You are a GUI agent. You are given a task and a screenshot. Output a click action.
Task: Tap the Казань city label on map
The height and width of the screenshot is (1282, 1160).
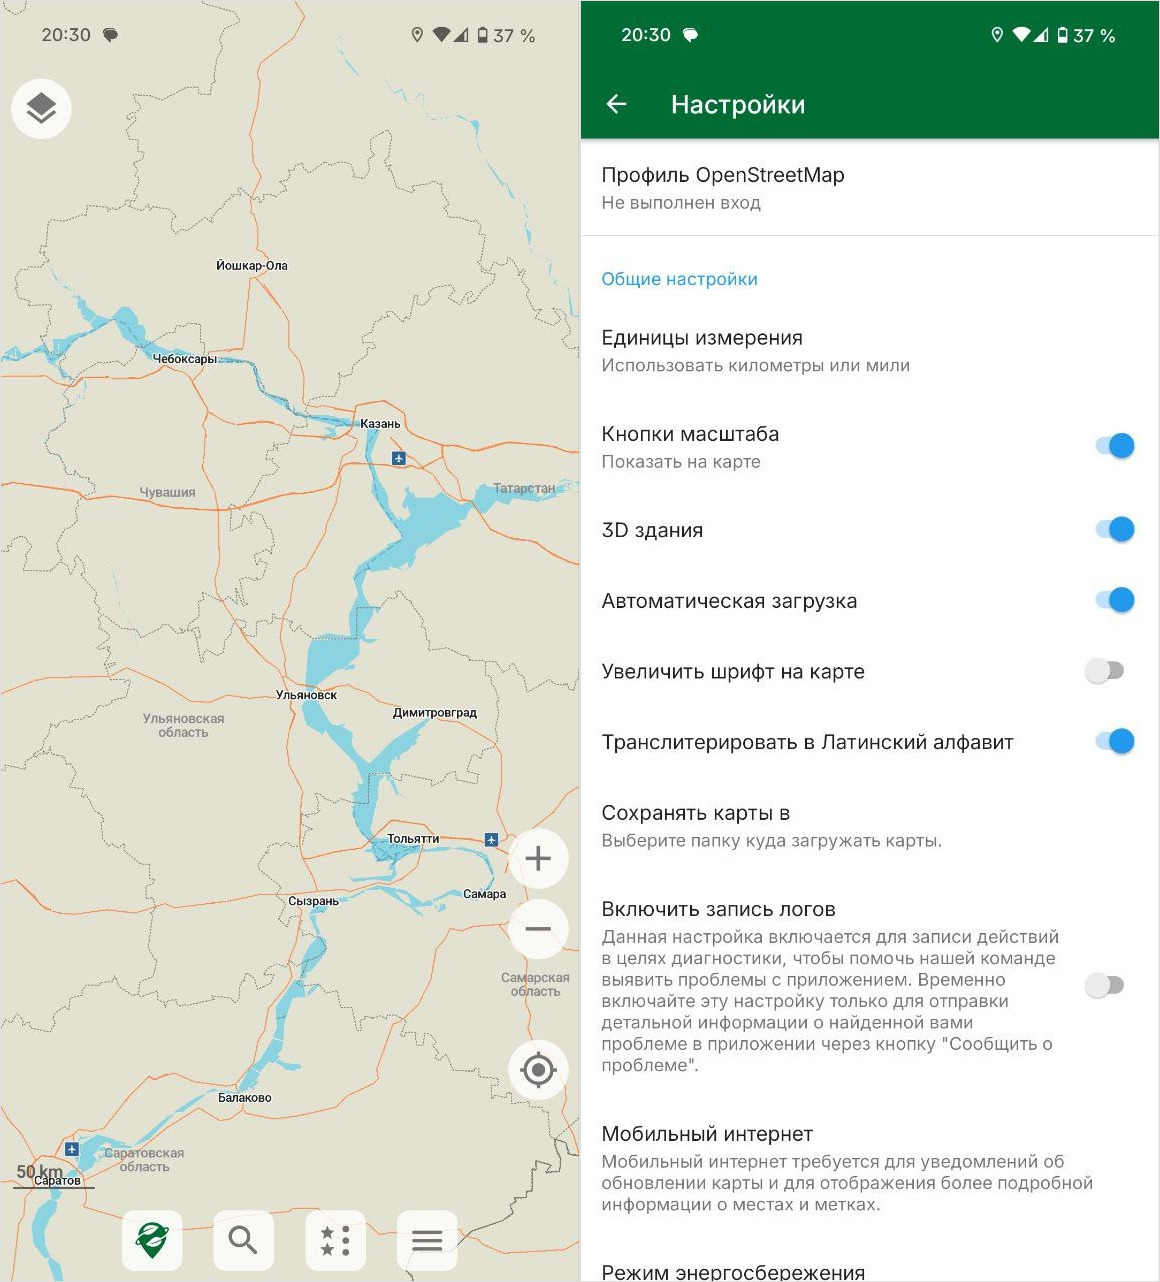[380, 424]
